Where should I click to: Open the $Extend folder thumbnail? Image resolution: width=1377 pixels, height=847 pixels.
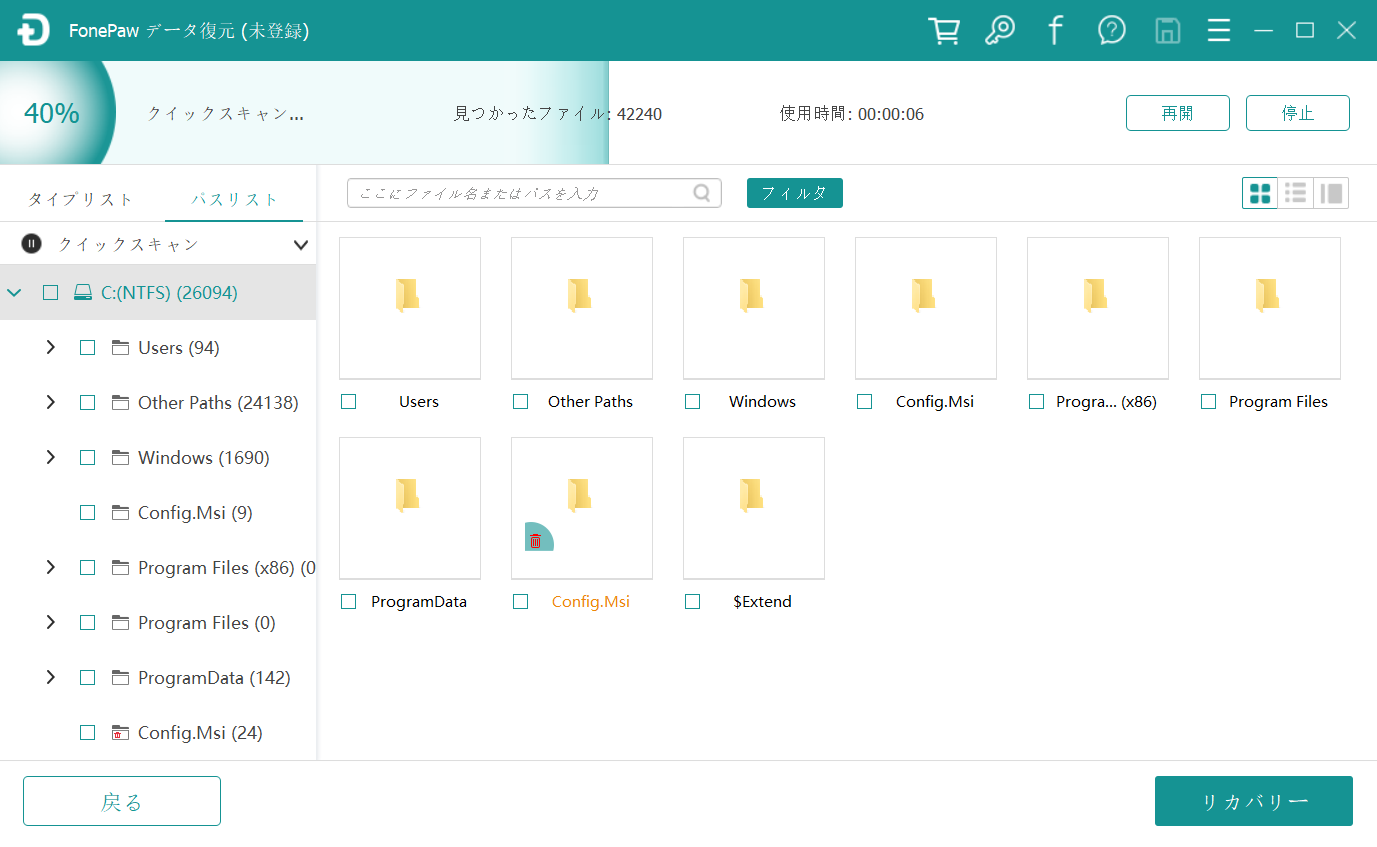(x=754, y=508)
